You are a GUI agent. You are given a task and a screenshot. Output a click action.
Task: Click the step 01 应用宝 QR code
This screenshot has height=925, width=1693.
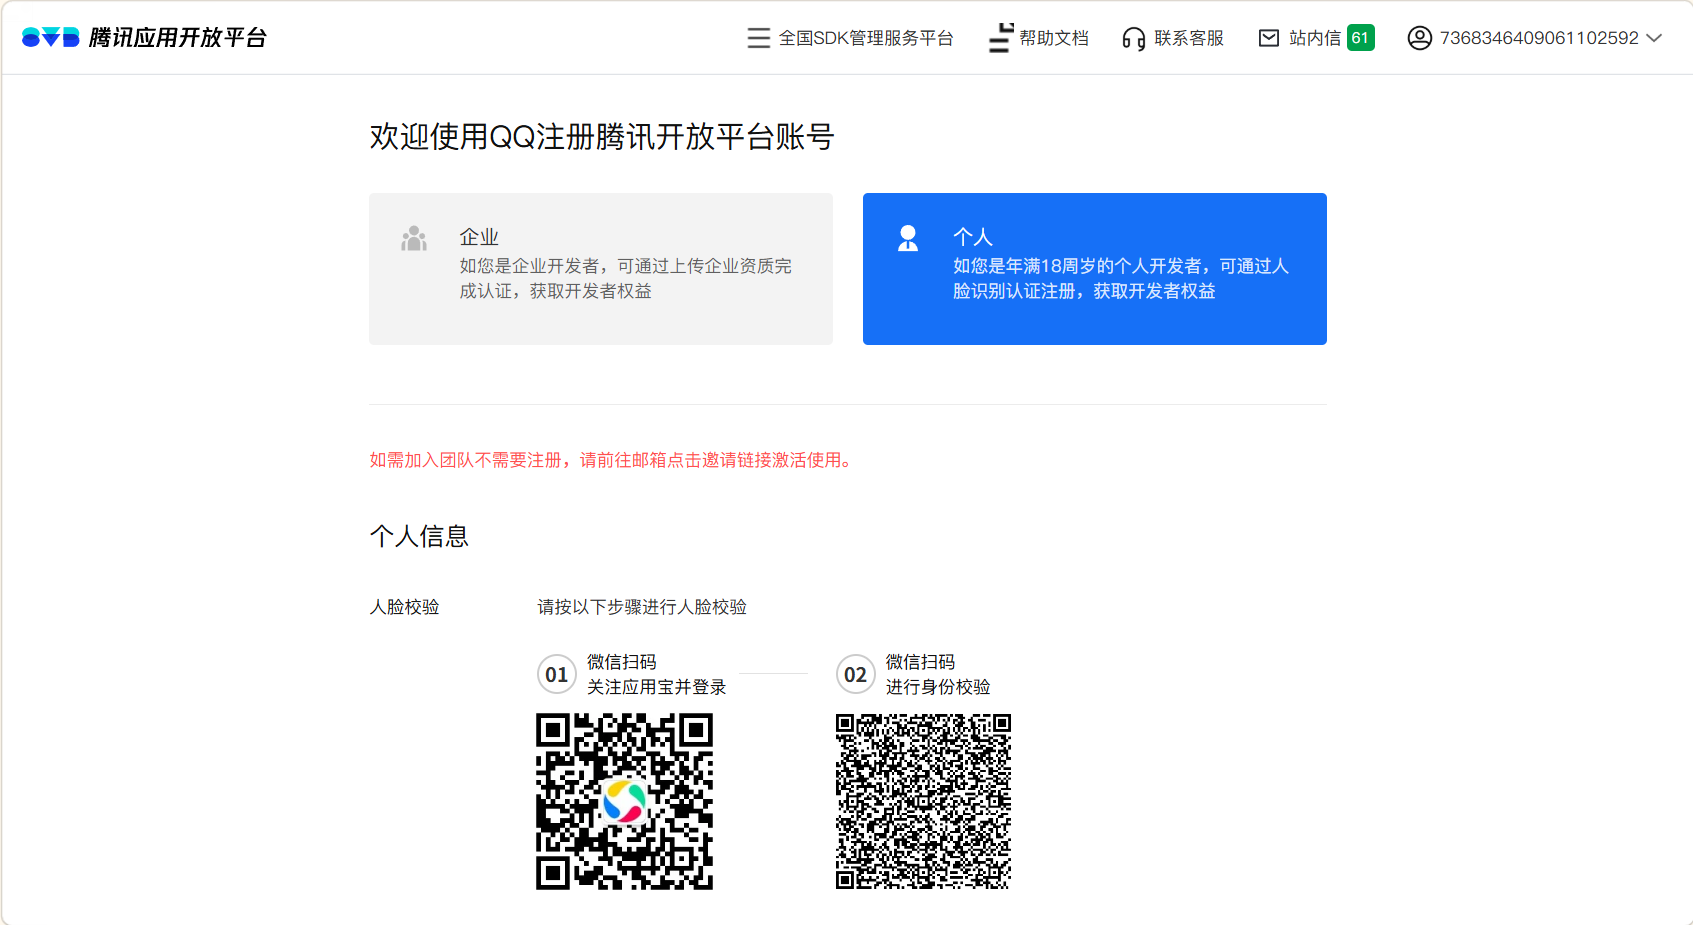[x=624, y=801]
